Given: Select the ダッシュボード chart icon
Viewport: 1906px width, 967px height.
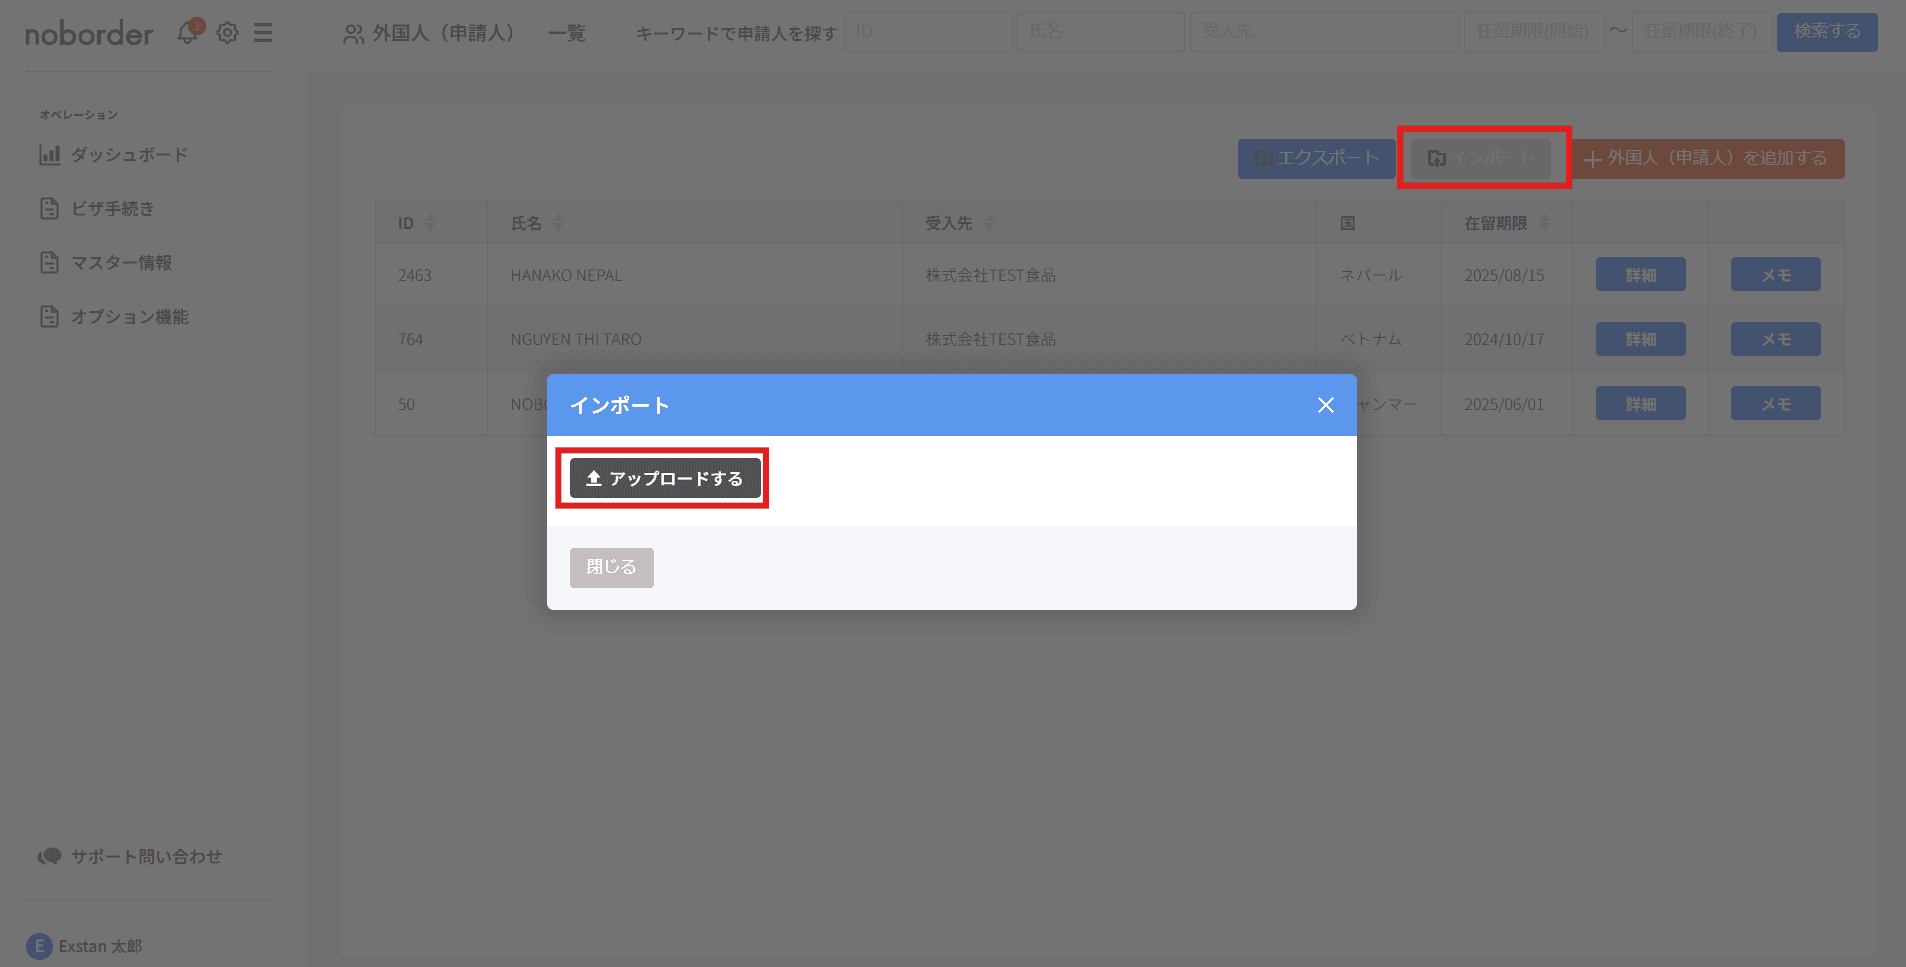Looking at the screenshot, I should point(49,154).
